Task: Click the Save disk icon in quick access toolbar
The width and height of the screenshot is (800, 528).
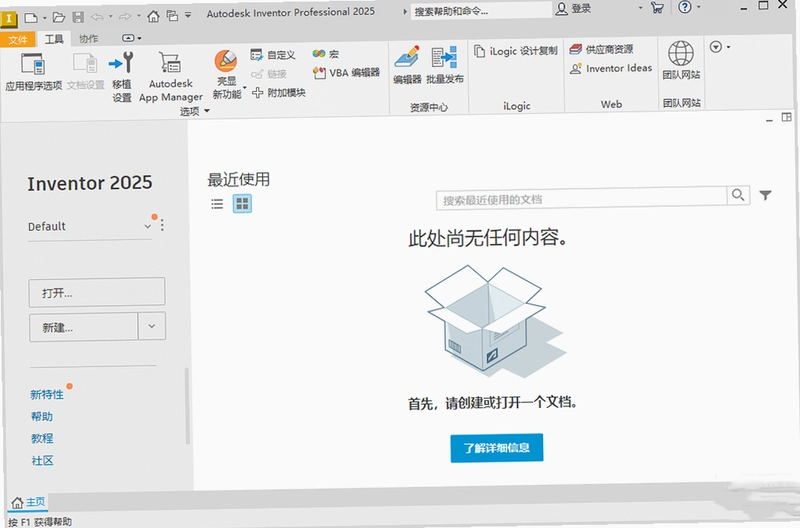Action: 78,17
